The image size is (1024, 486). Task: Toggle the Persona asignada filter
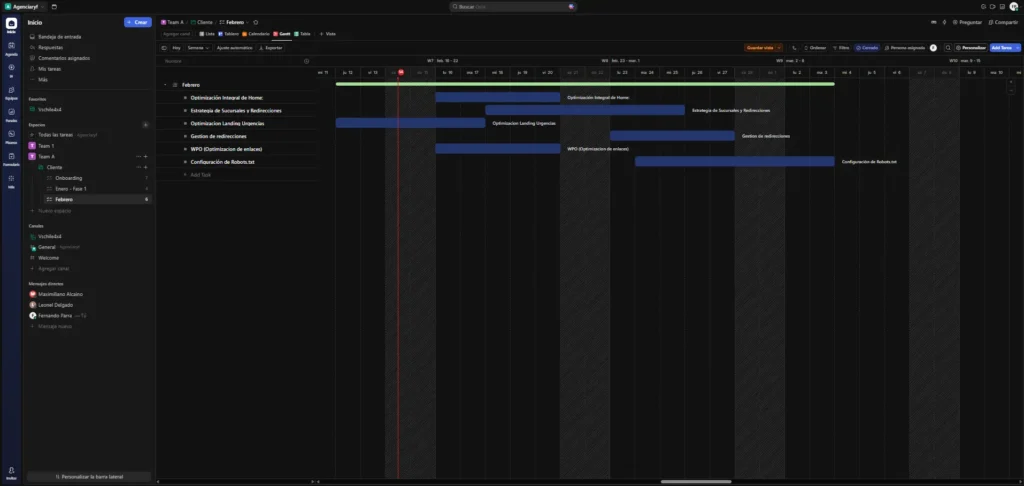(904, 48)
